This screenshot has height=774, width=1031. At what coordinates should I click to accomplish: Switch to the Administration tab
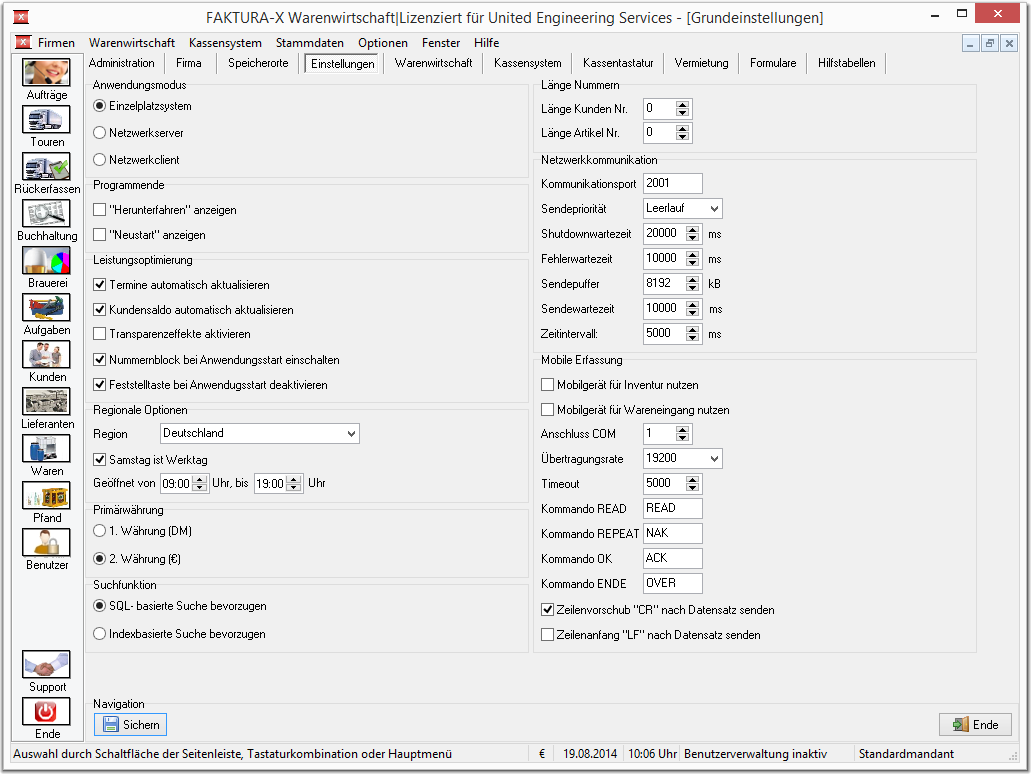(x=122, y=63)
